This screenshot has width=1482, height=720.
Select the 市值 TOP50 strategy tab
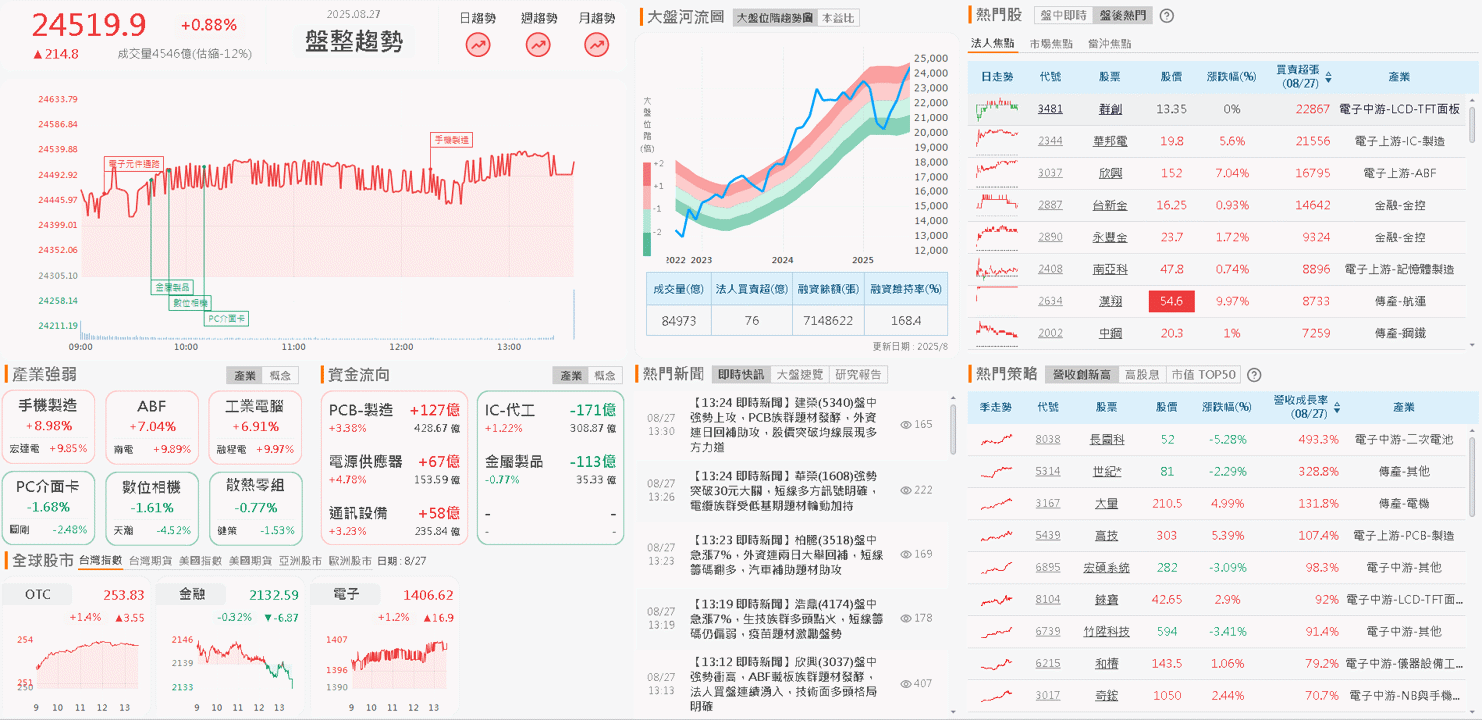point(1203,375)
